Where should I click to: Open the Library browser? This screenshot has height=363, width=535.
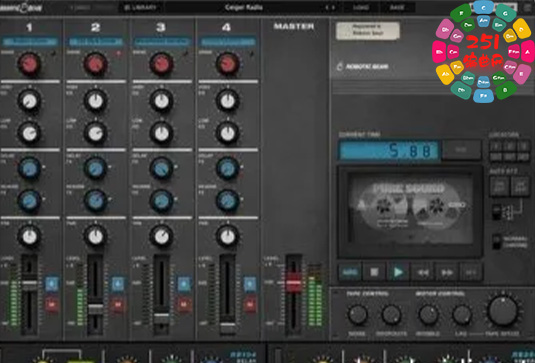141,7
